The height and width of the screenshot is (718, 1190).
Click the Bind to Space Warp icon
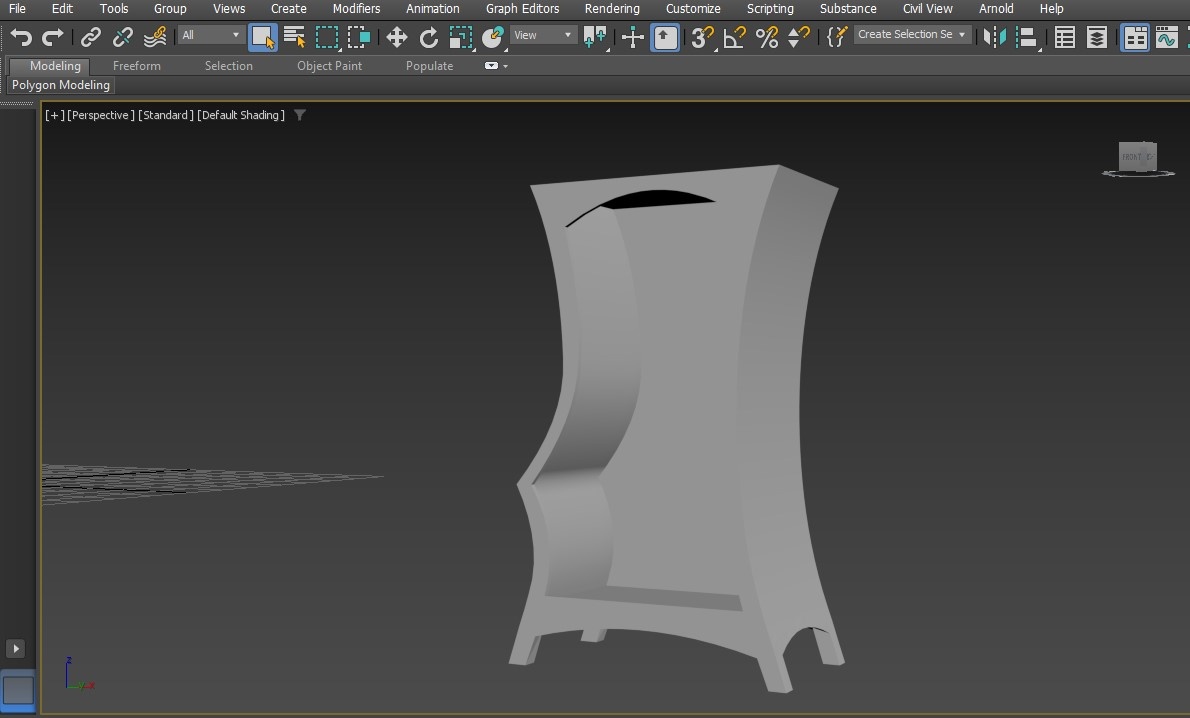click(x=155, y=37)
